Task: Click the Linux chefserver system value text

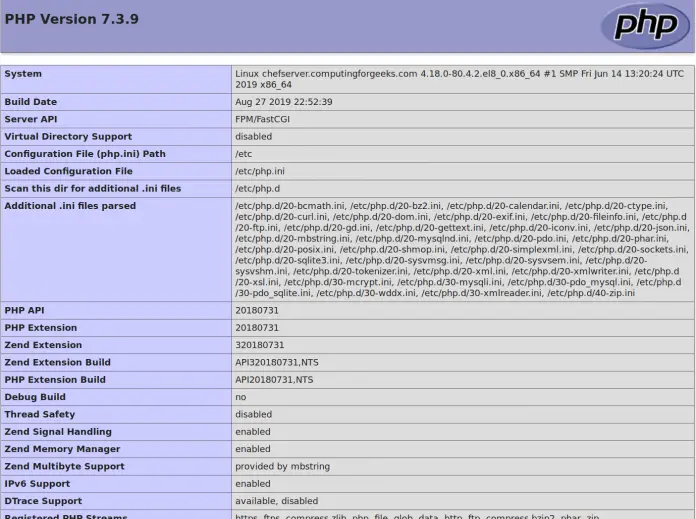Action: tap(459, 79)
